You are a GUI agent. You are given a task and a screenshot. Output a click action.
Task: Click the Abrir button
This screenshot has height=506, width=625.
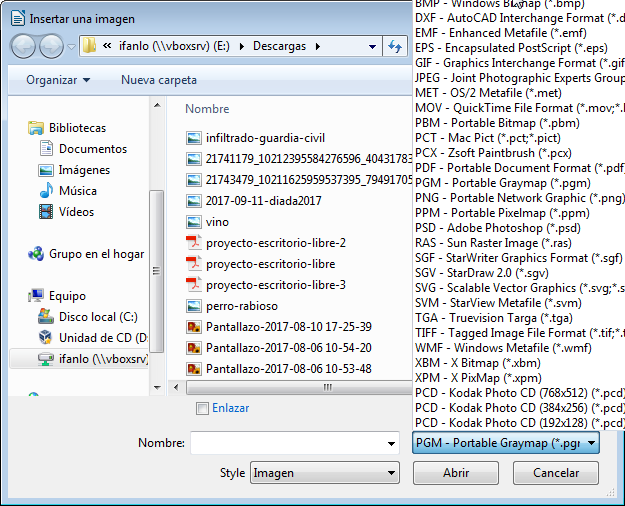(x=456, y=473)
